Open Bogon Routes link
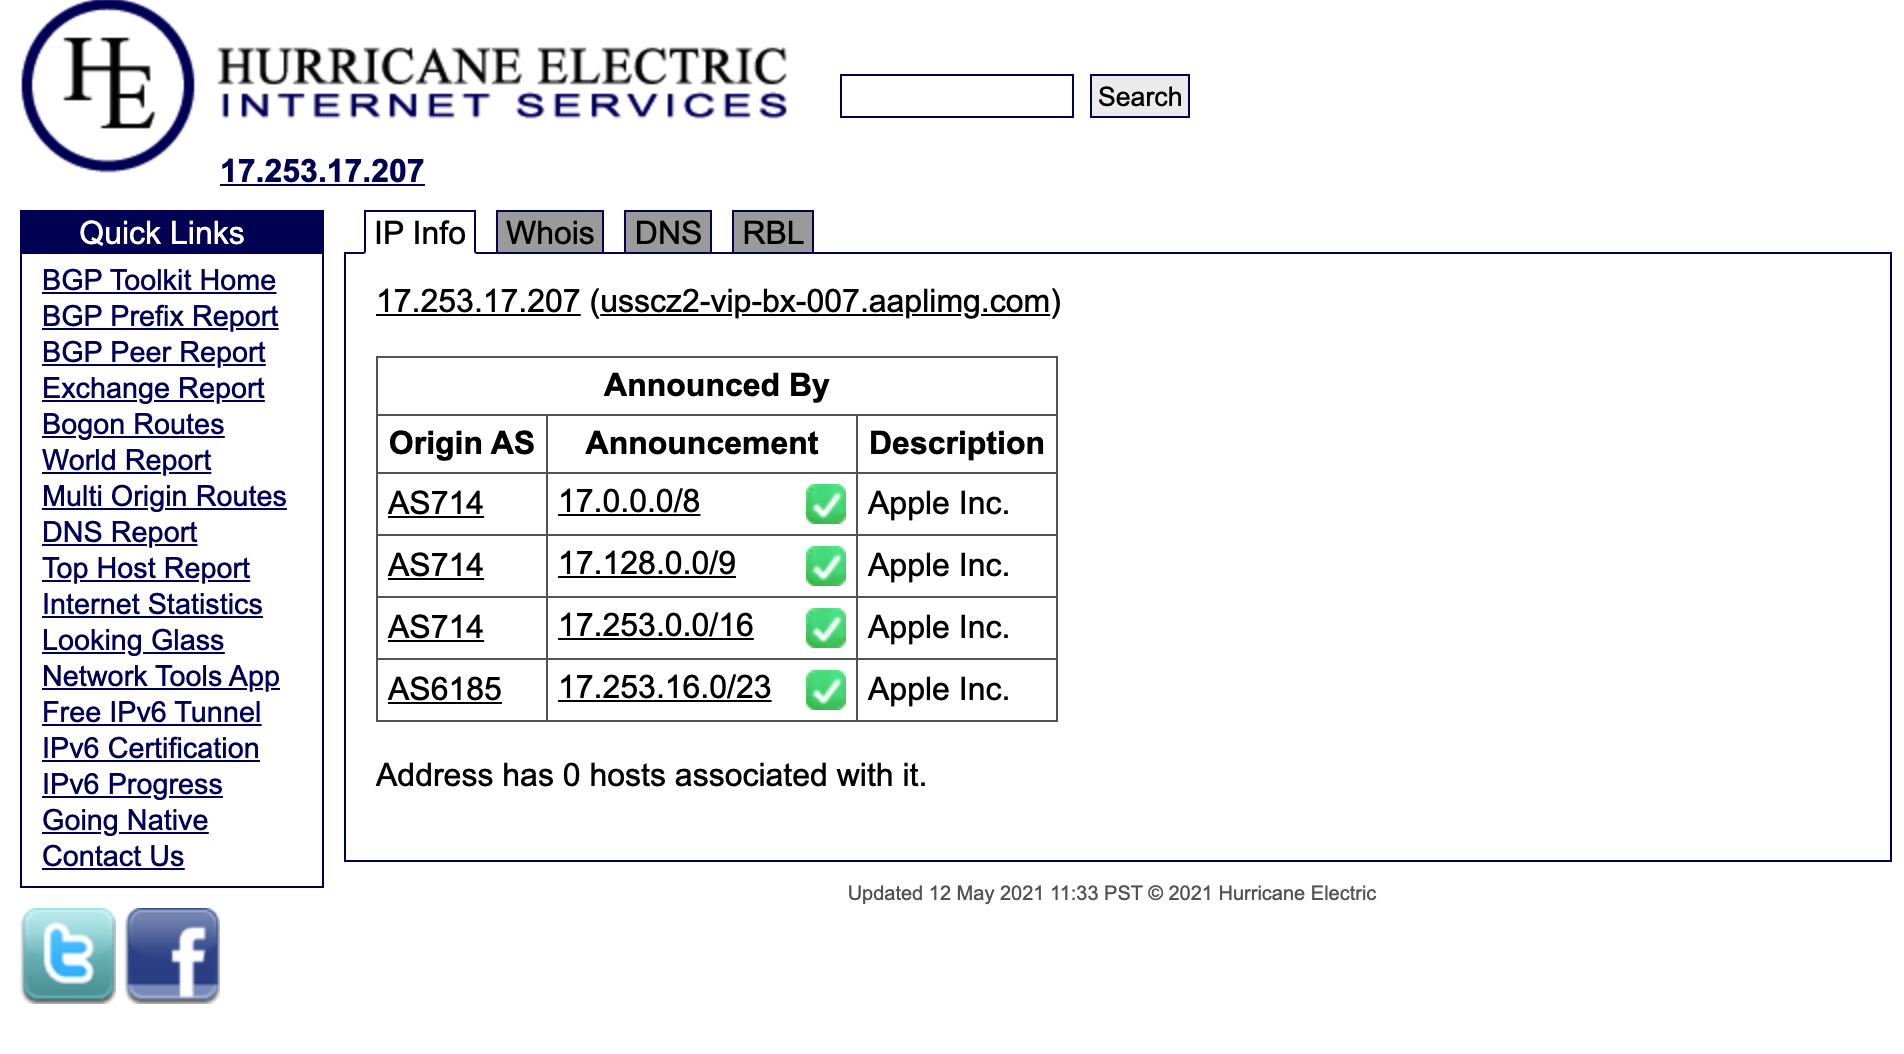 coord(133,424)
